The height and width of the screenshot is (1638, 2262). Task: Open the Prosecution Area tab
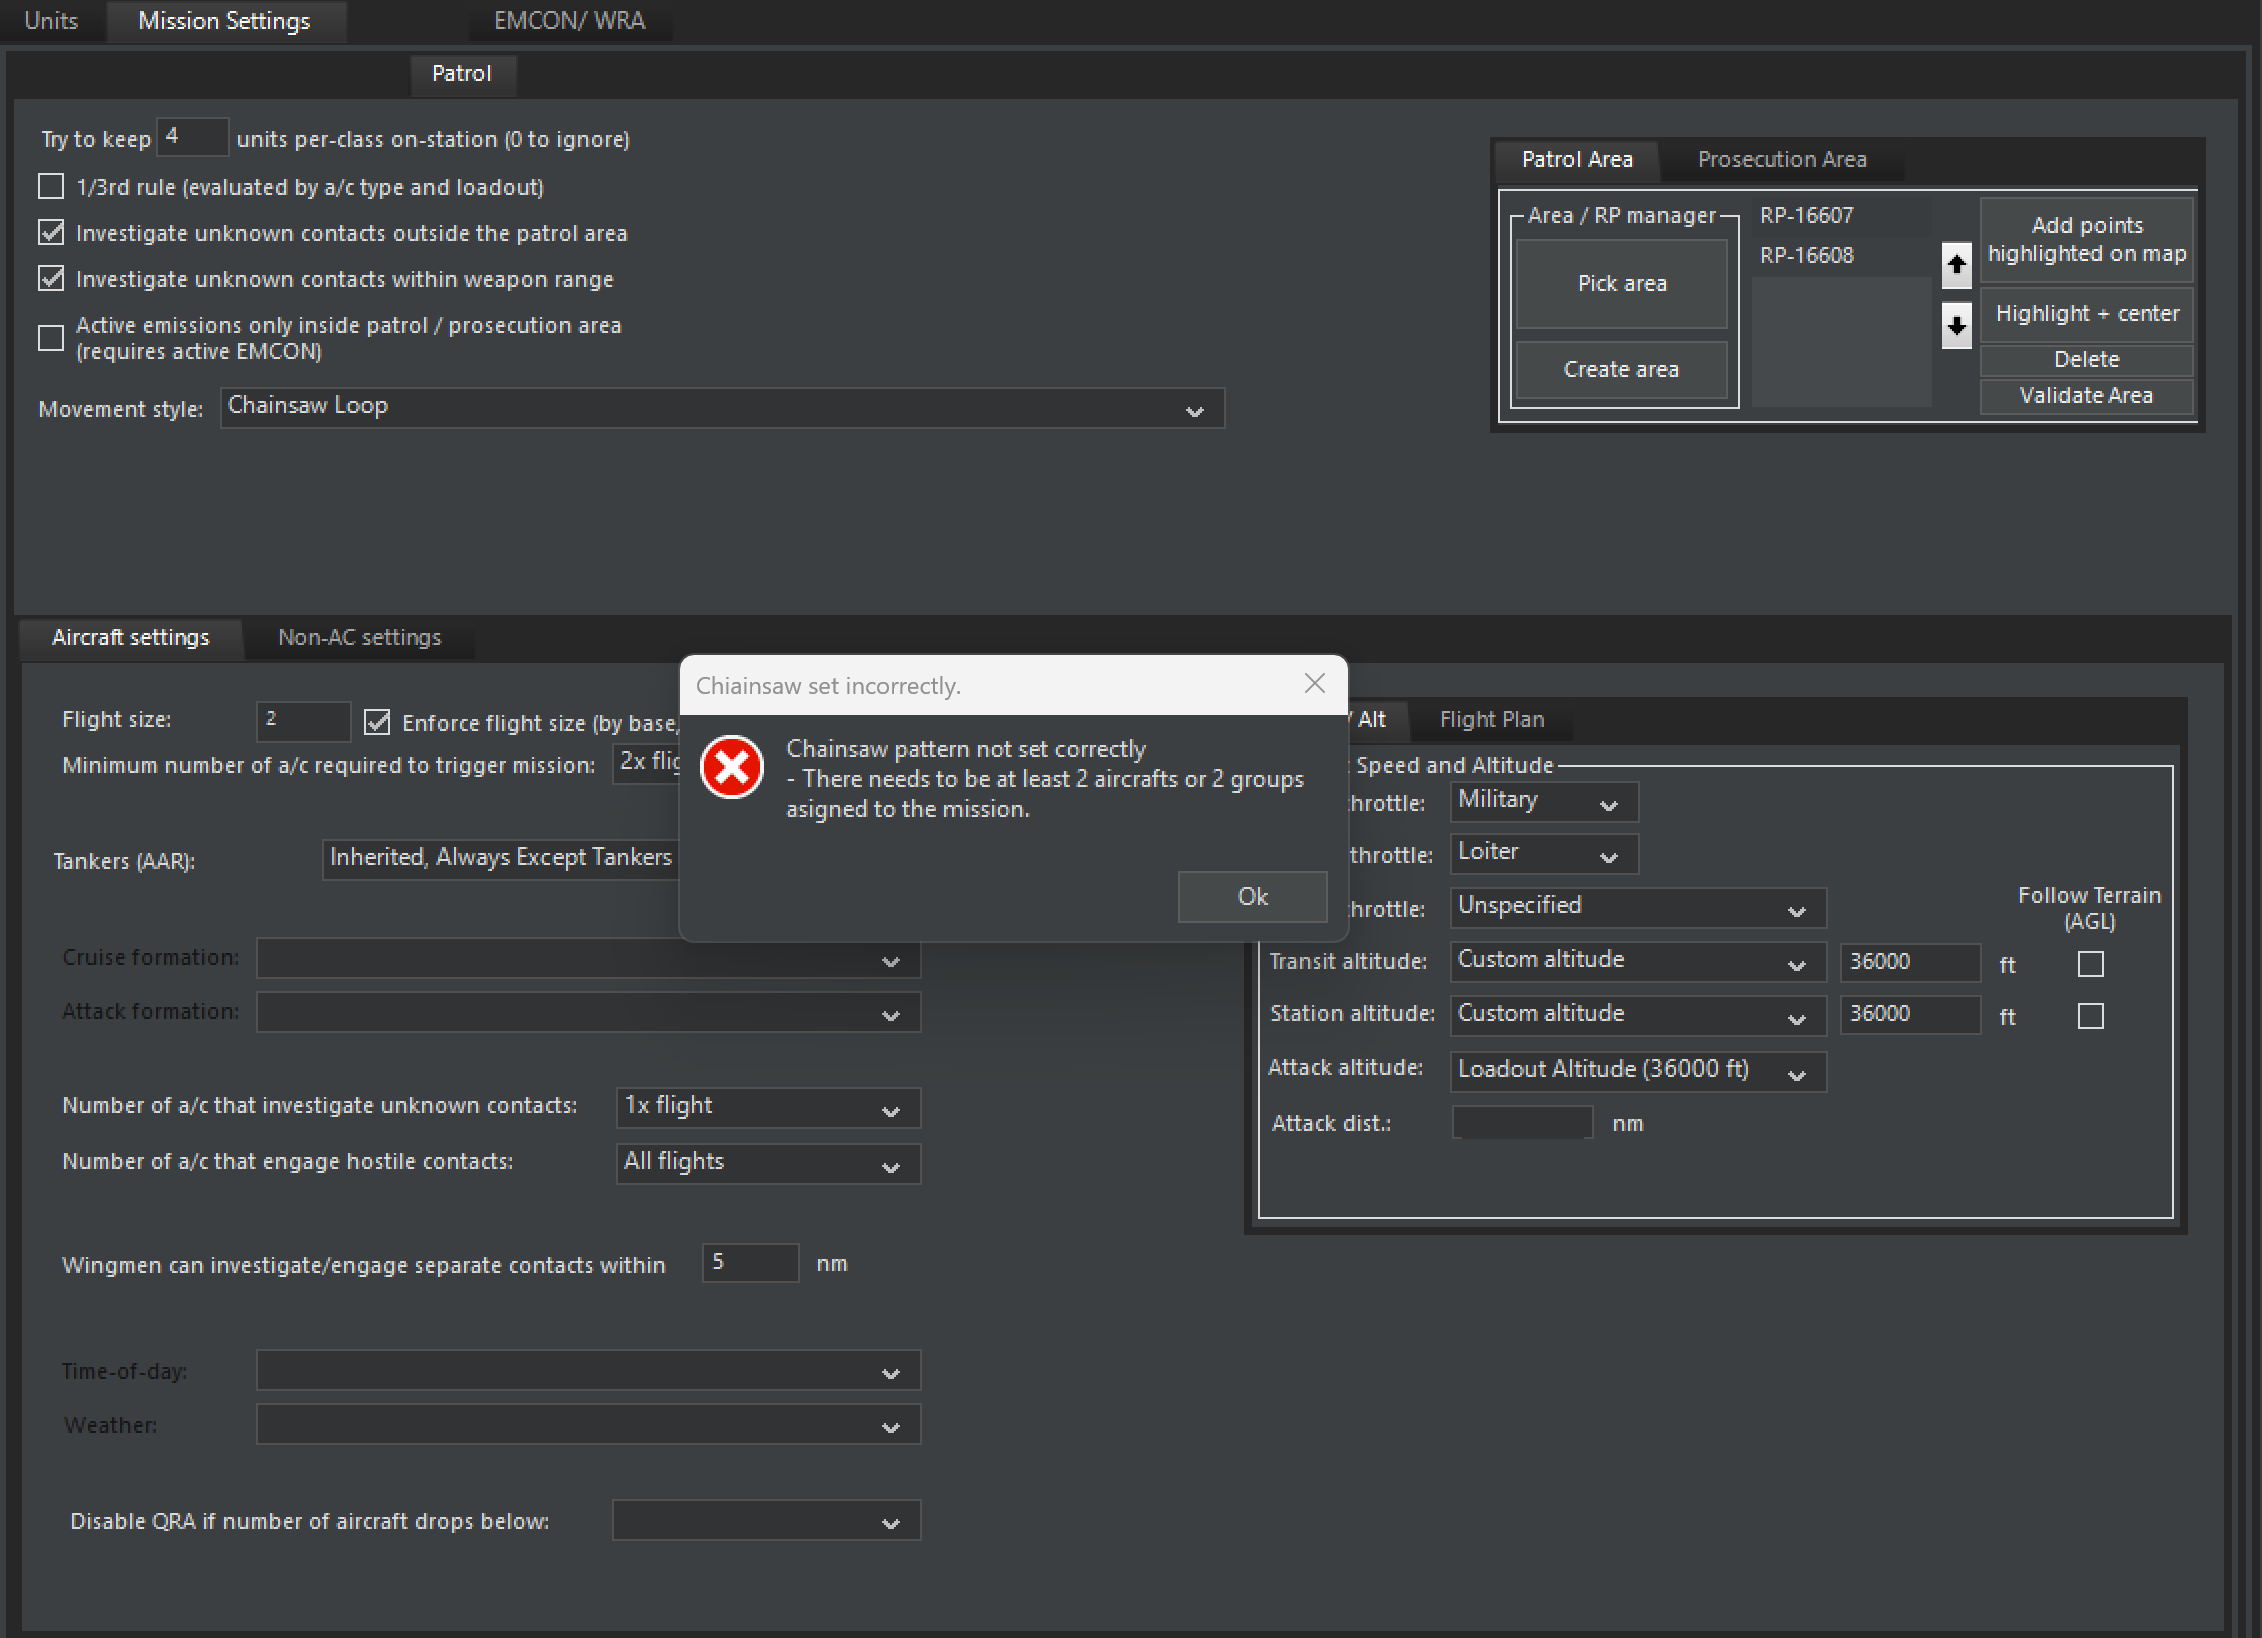click(x=1781, y=159)
